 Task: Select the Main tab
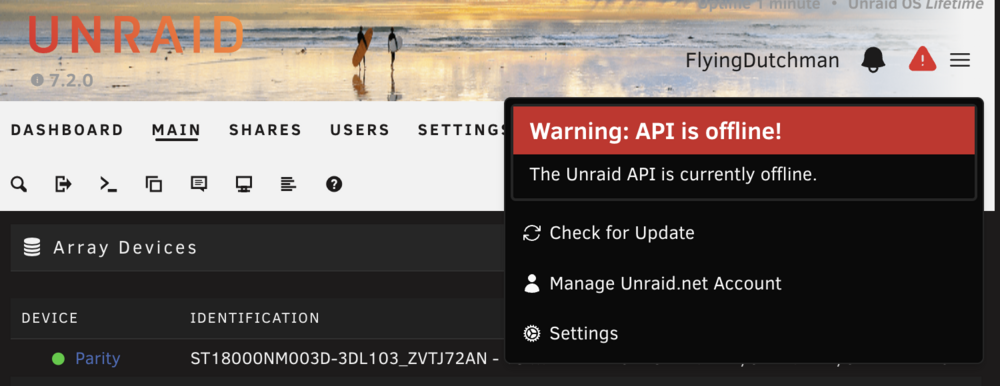(x=177, y=130)
